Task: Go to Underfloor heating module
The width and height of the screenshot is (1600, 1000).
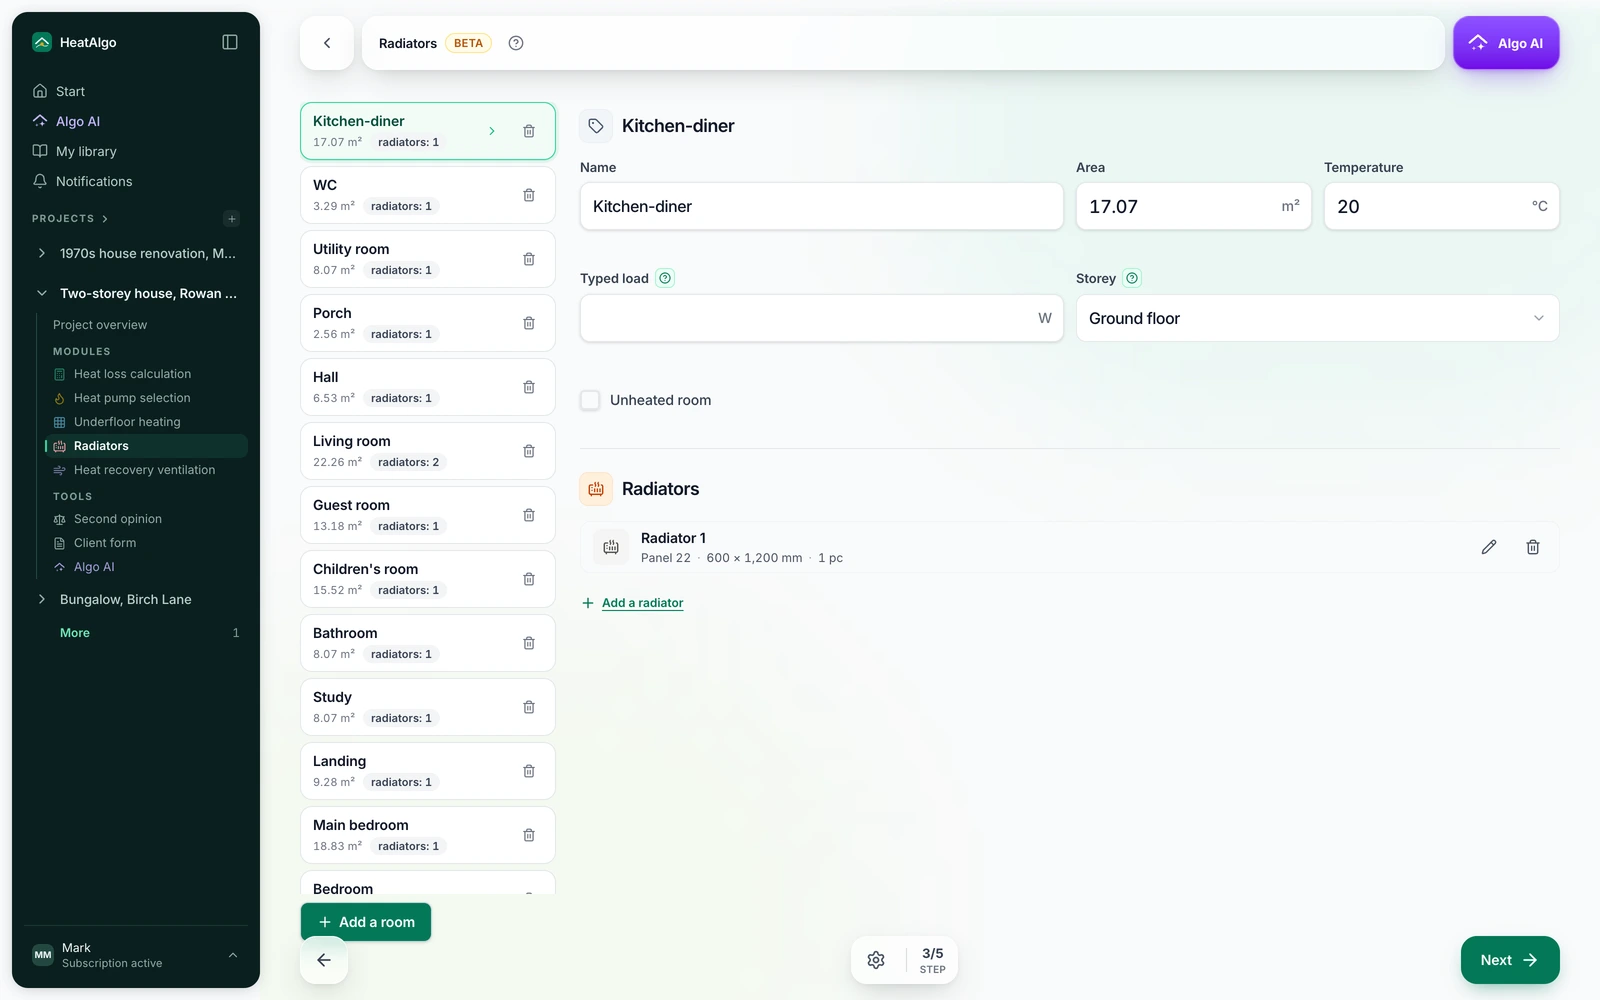Action: (127, 422)
